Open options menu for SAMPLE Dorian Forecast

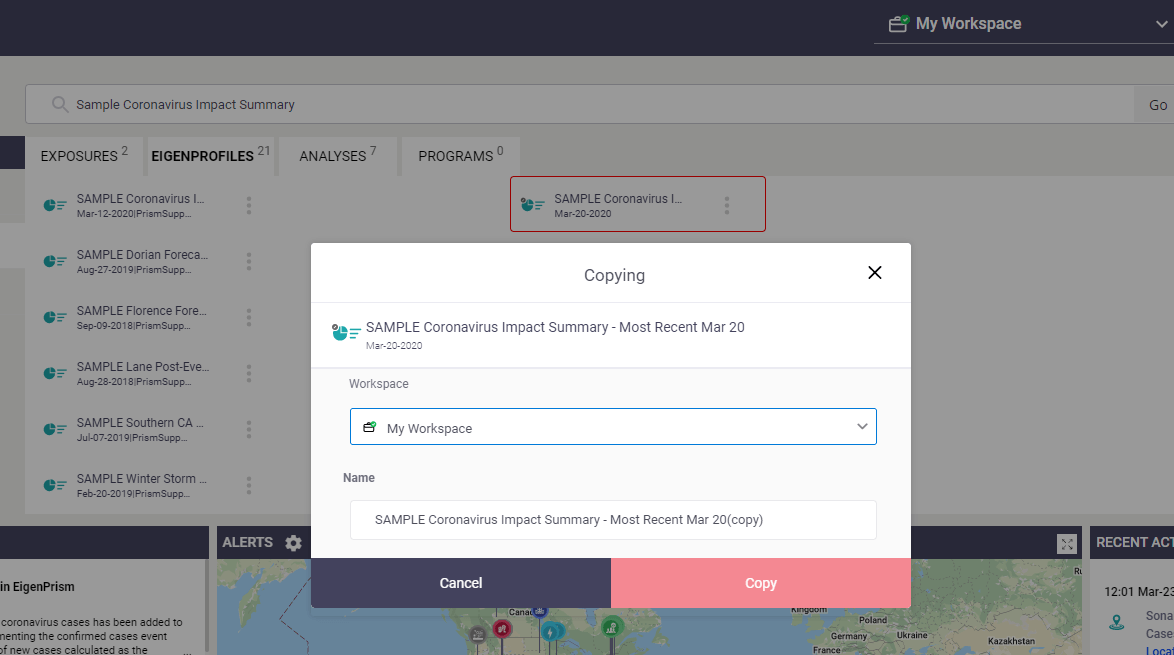[x=249, y=261]
